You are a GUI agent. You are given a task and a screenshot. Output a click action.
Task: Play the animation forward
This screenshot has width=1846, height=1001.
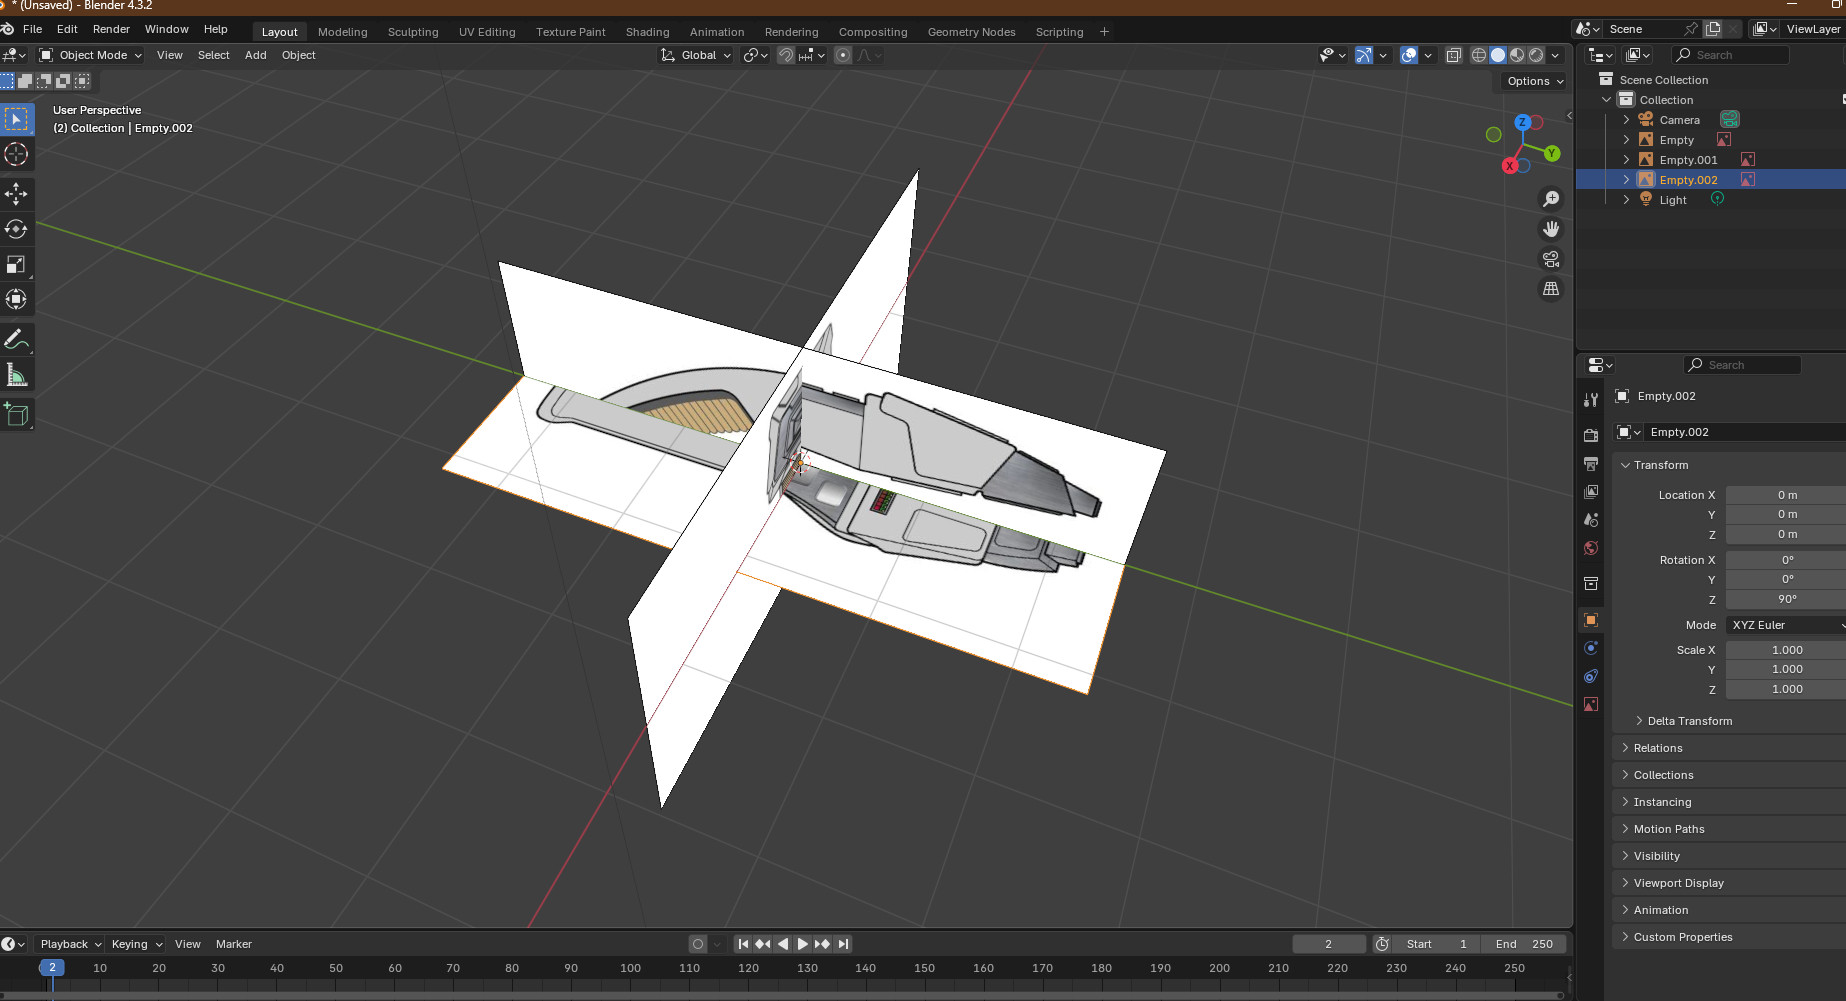pos(802,944)
